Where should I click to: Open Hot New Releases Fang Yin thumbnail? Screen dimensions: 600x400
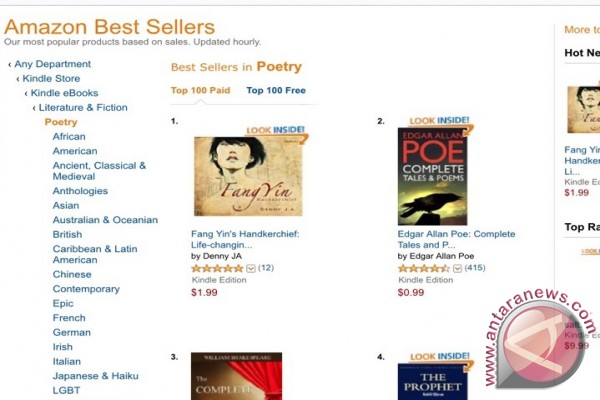pos(584,110)
